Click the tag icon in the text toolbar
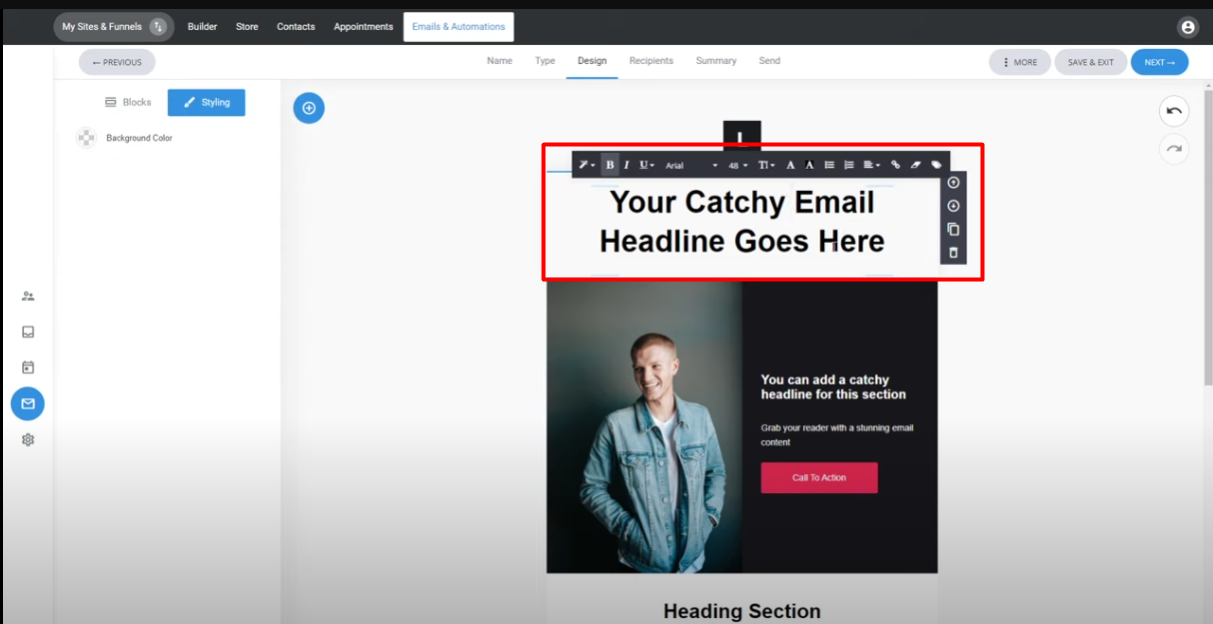 [x=936, y=165]
